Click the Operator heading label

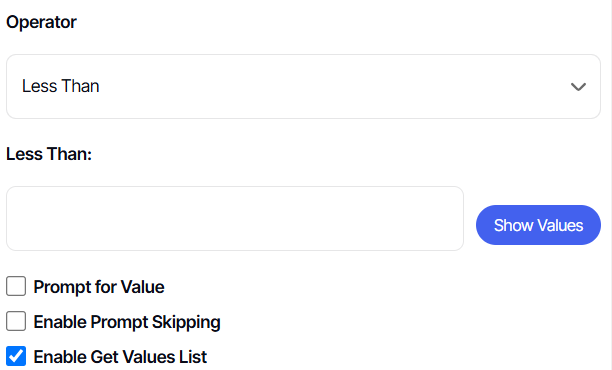coord(41,22)
